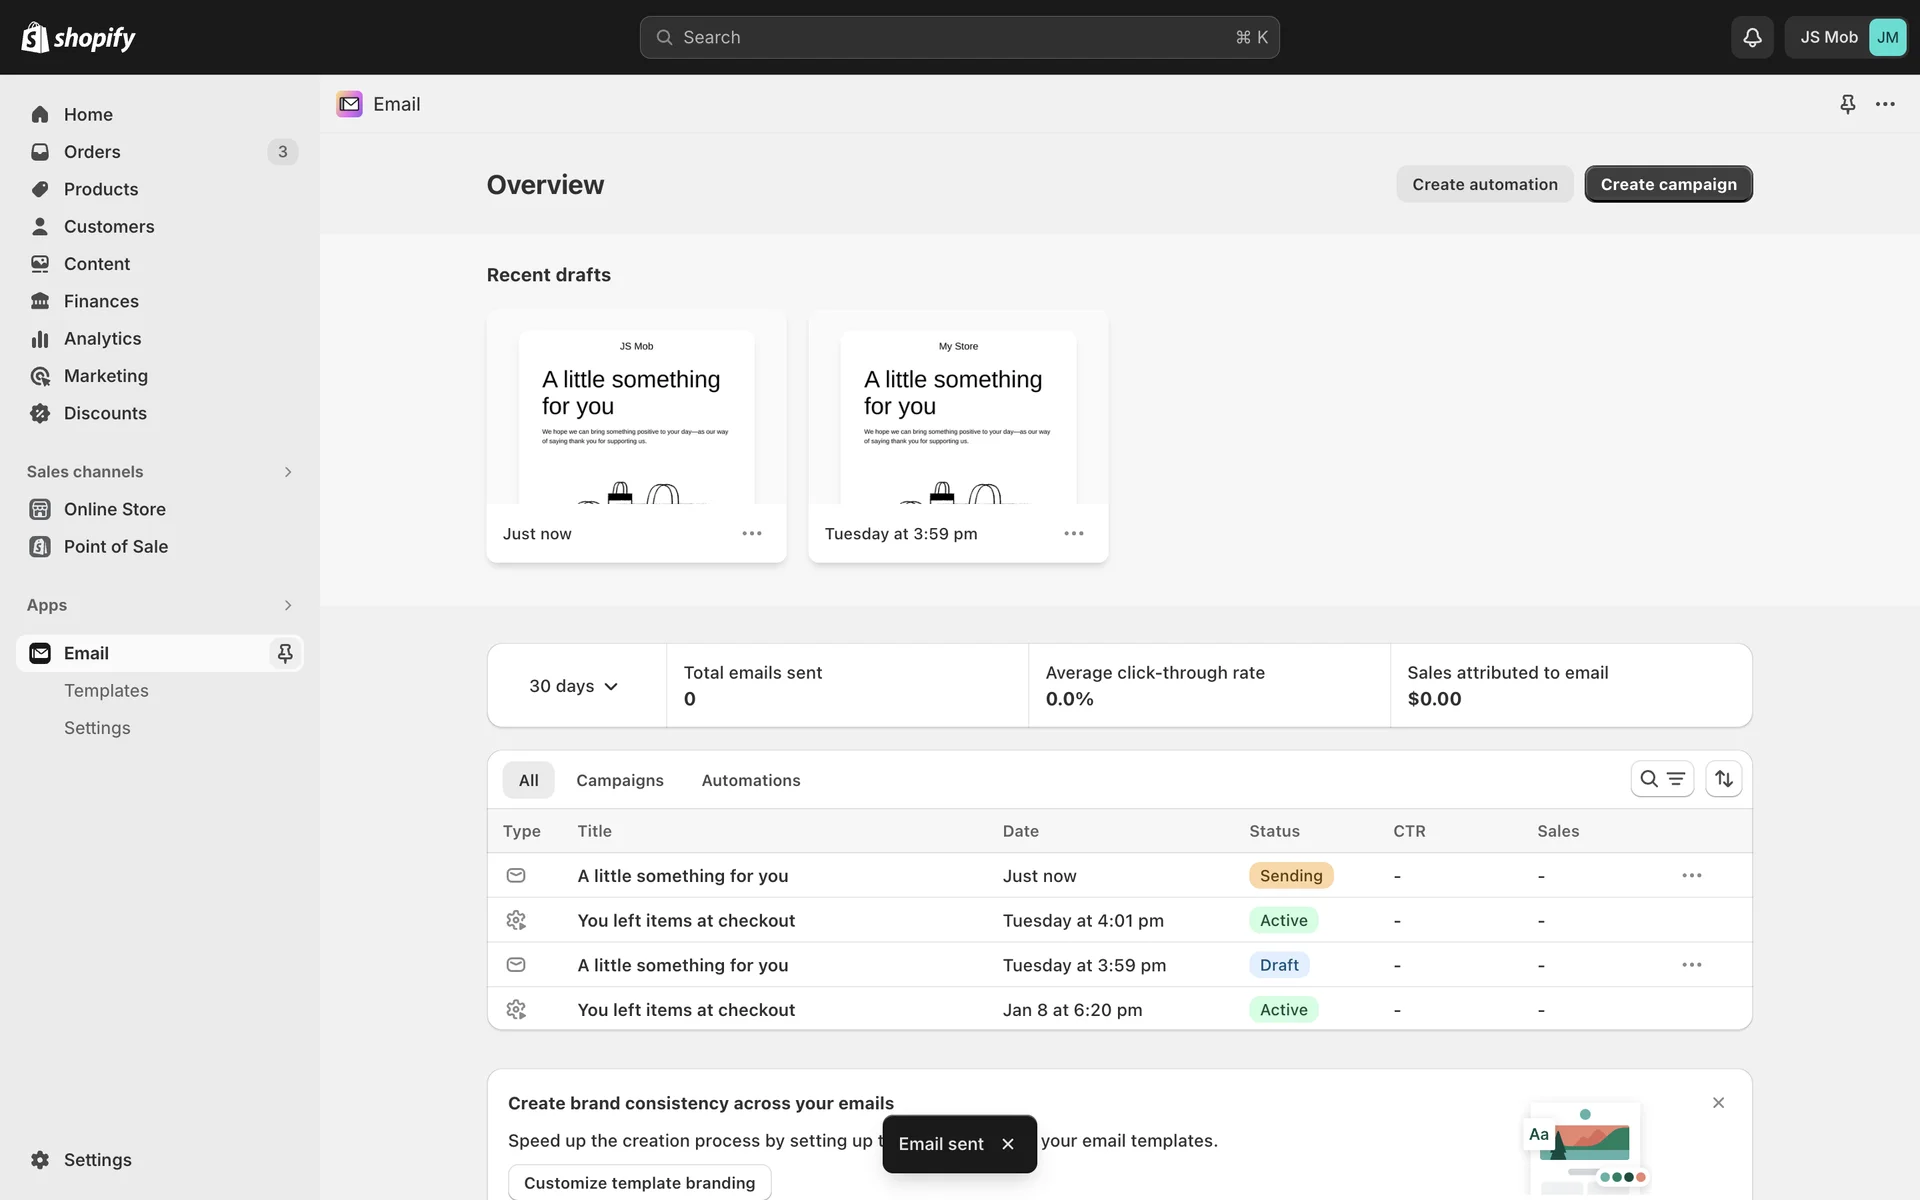Screen dimensions: 1920x1200
Task: Unpin Email app in sidebar
Action: [285, 653]
